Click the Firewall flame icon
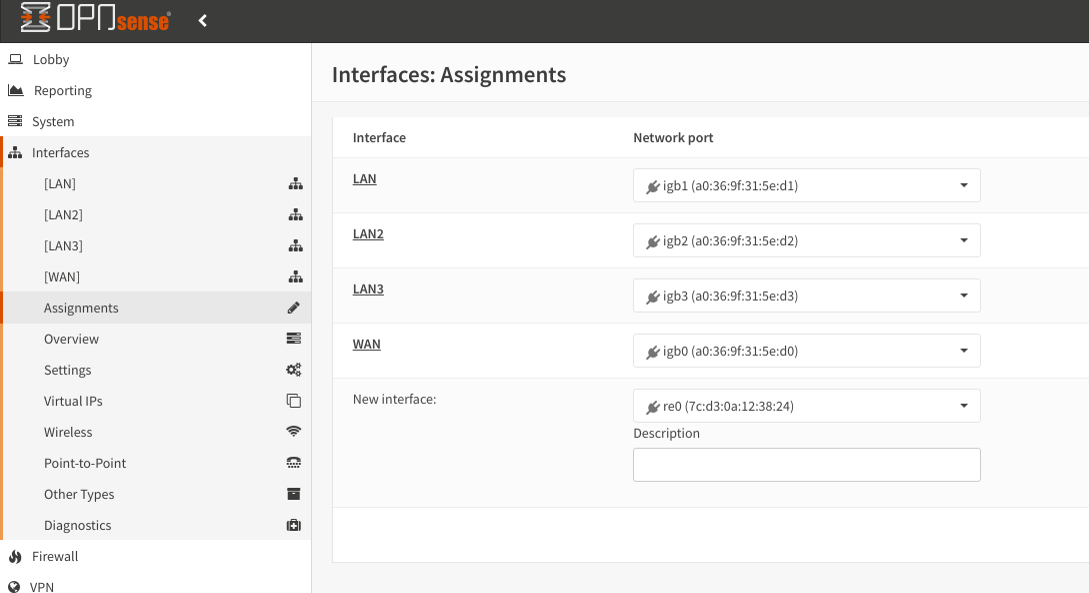This screenshot has height=593, width=1089. click(15, 556)
